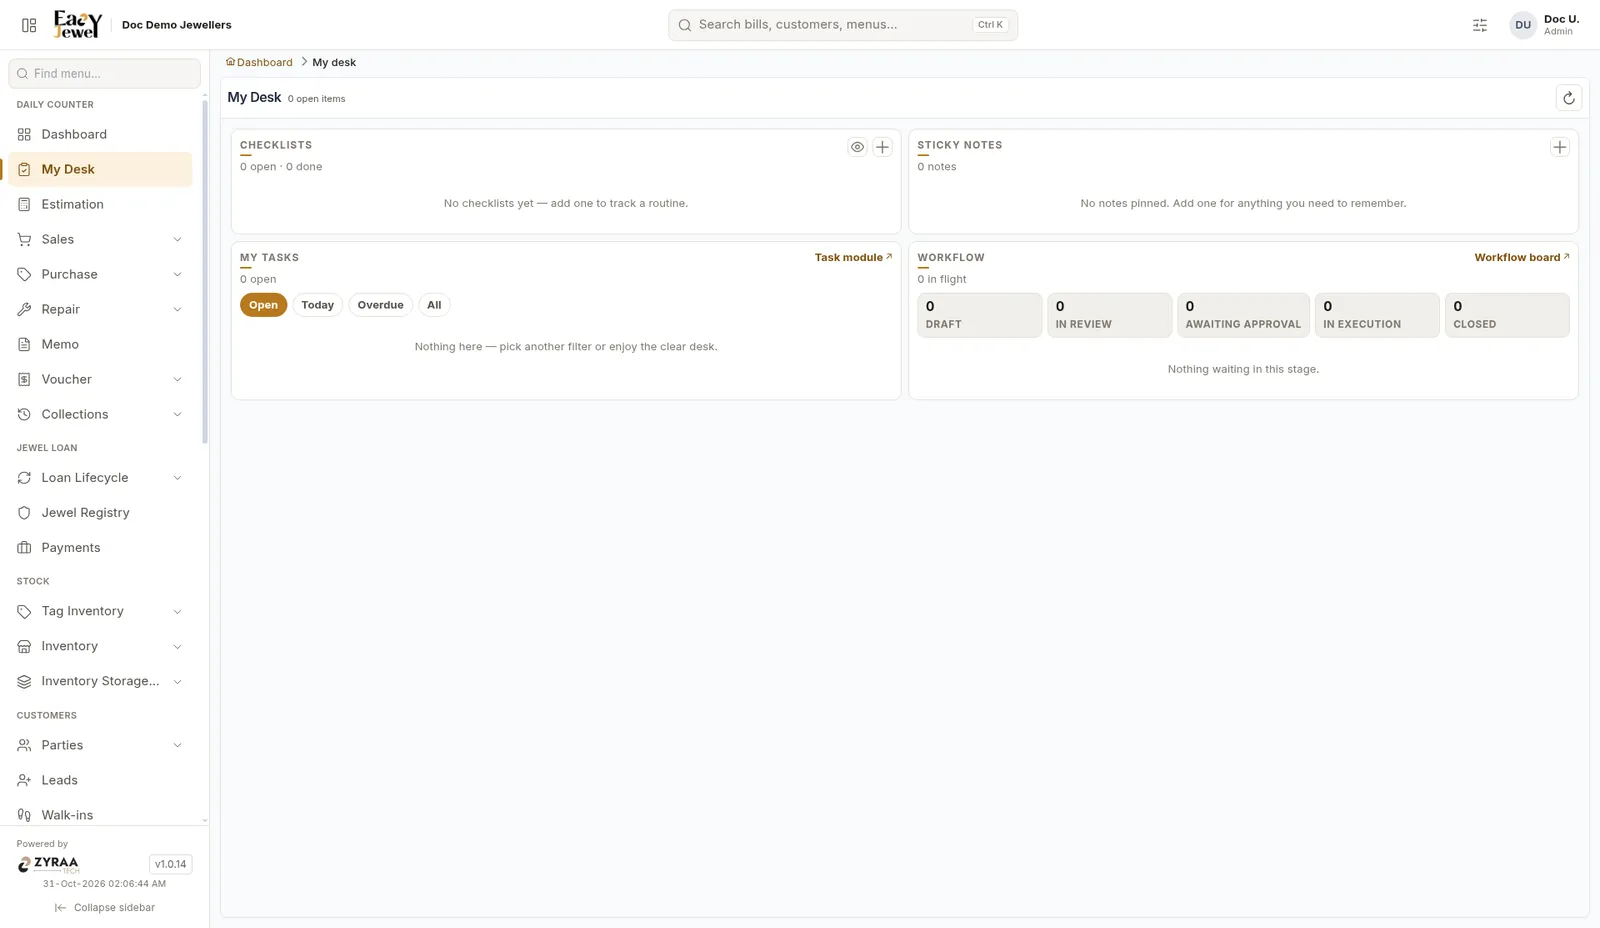Click the sidebar vertical scrollbar

(x=205, y=270)
